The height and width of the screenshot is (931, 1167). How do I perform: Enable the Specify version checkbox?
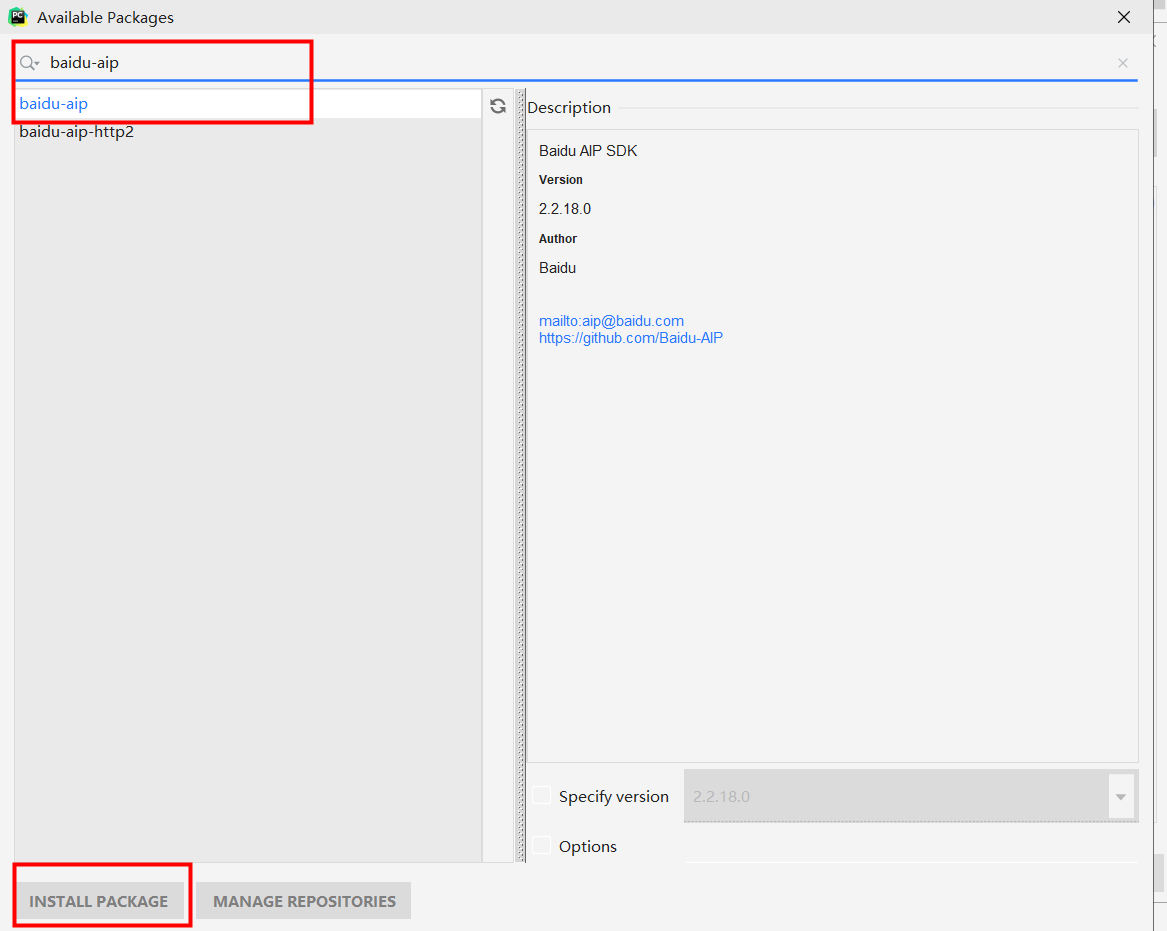tap(542, 796)
